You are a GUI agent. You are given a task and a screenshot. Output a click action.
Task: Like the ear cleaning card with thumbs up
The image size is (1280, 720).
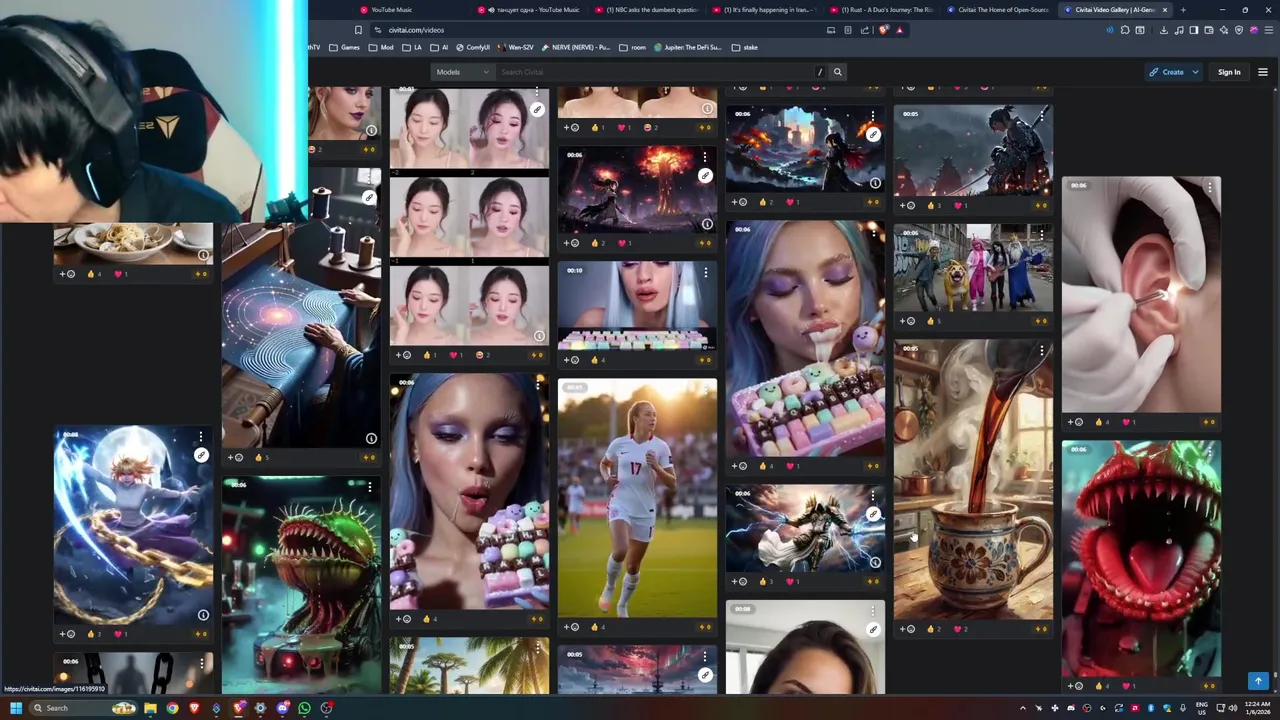point(1103,422)
